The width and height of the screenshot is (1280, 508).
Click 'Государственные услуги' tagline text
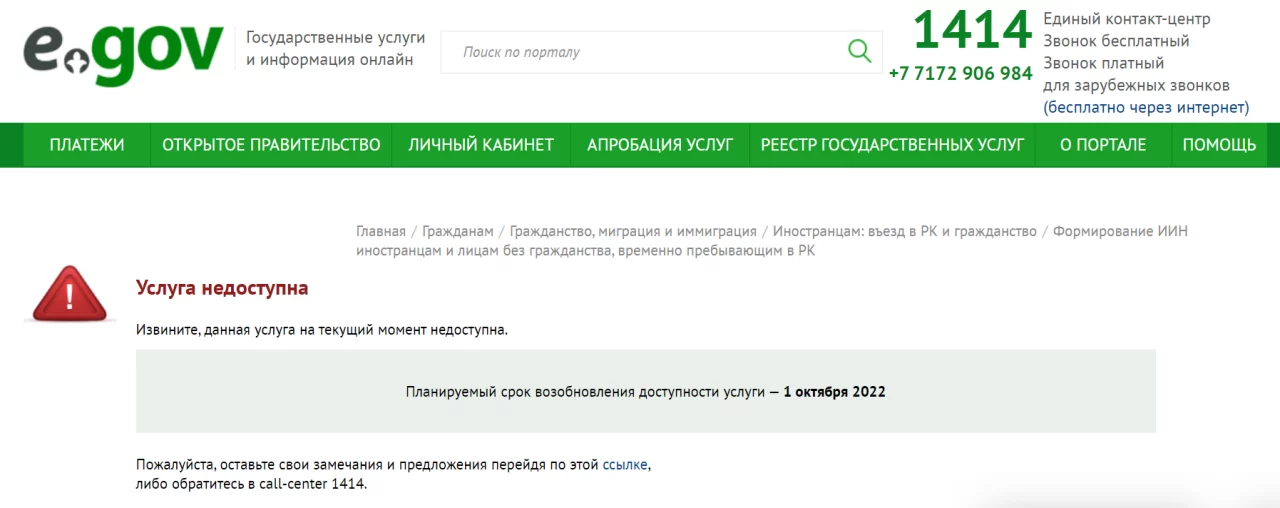coord(336,37)
